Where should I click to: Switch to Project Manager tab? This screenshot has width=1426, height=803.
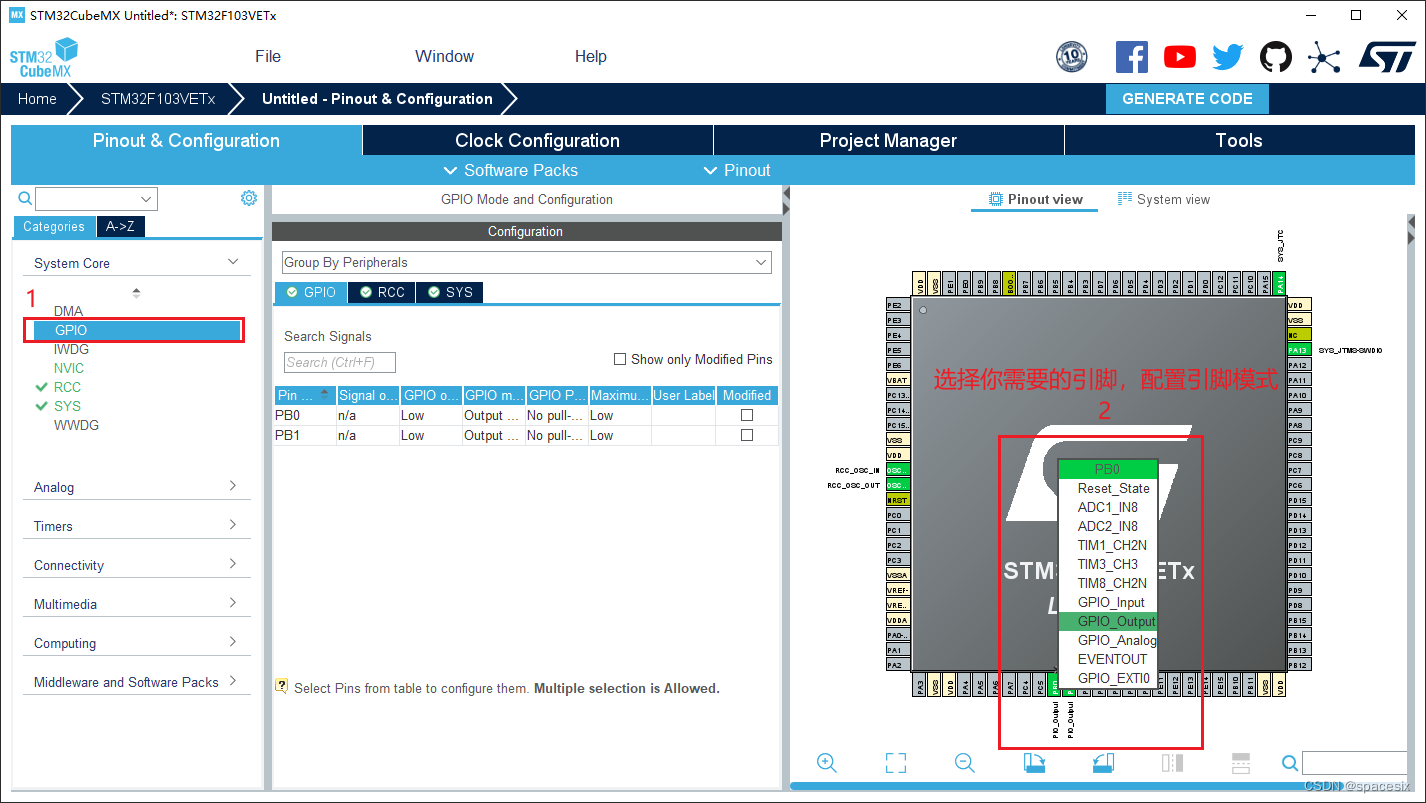pos(888,140)
